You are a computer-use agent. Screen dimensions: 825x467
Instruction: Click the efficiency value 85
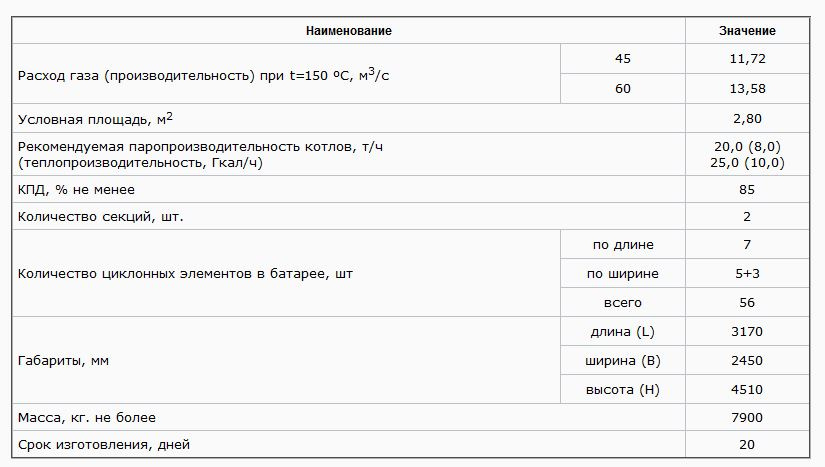point(747,190)
